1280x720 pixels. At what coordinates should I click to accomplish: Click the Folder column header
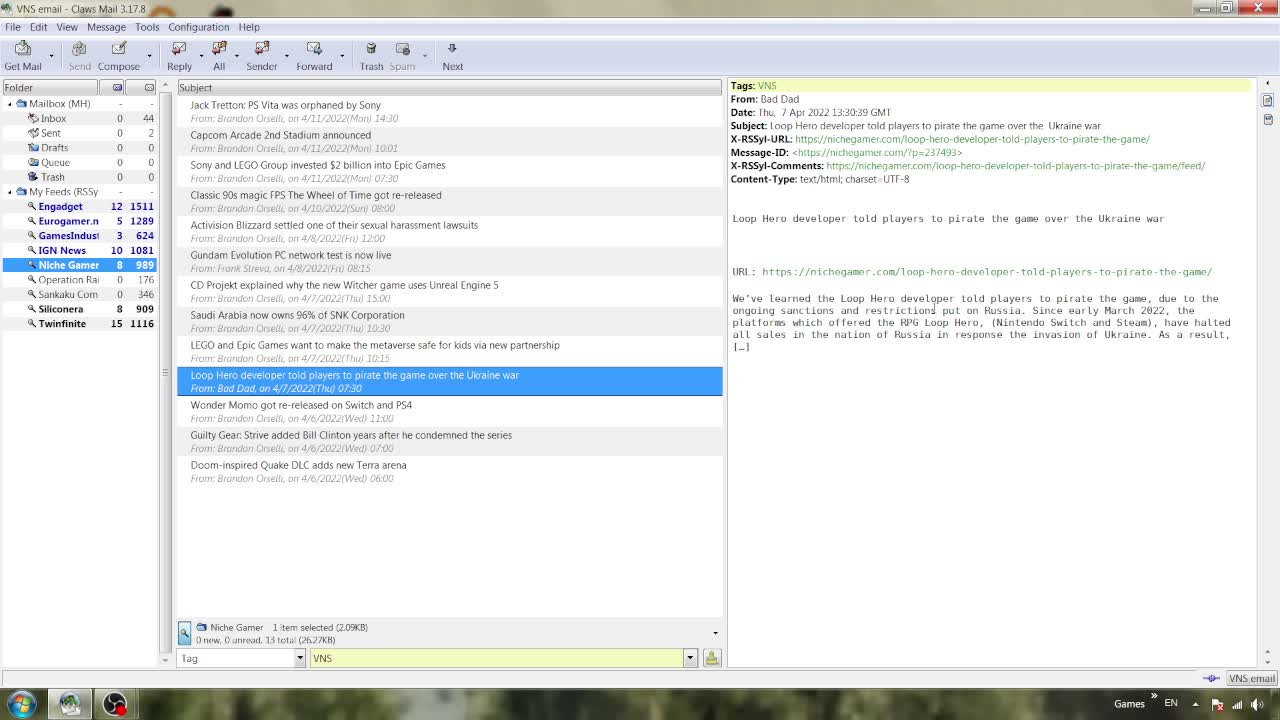[x=50, y=88]
